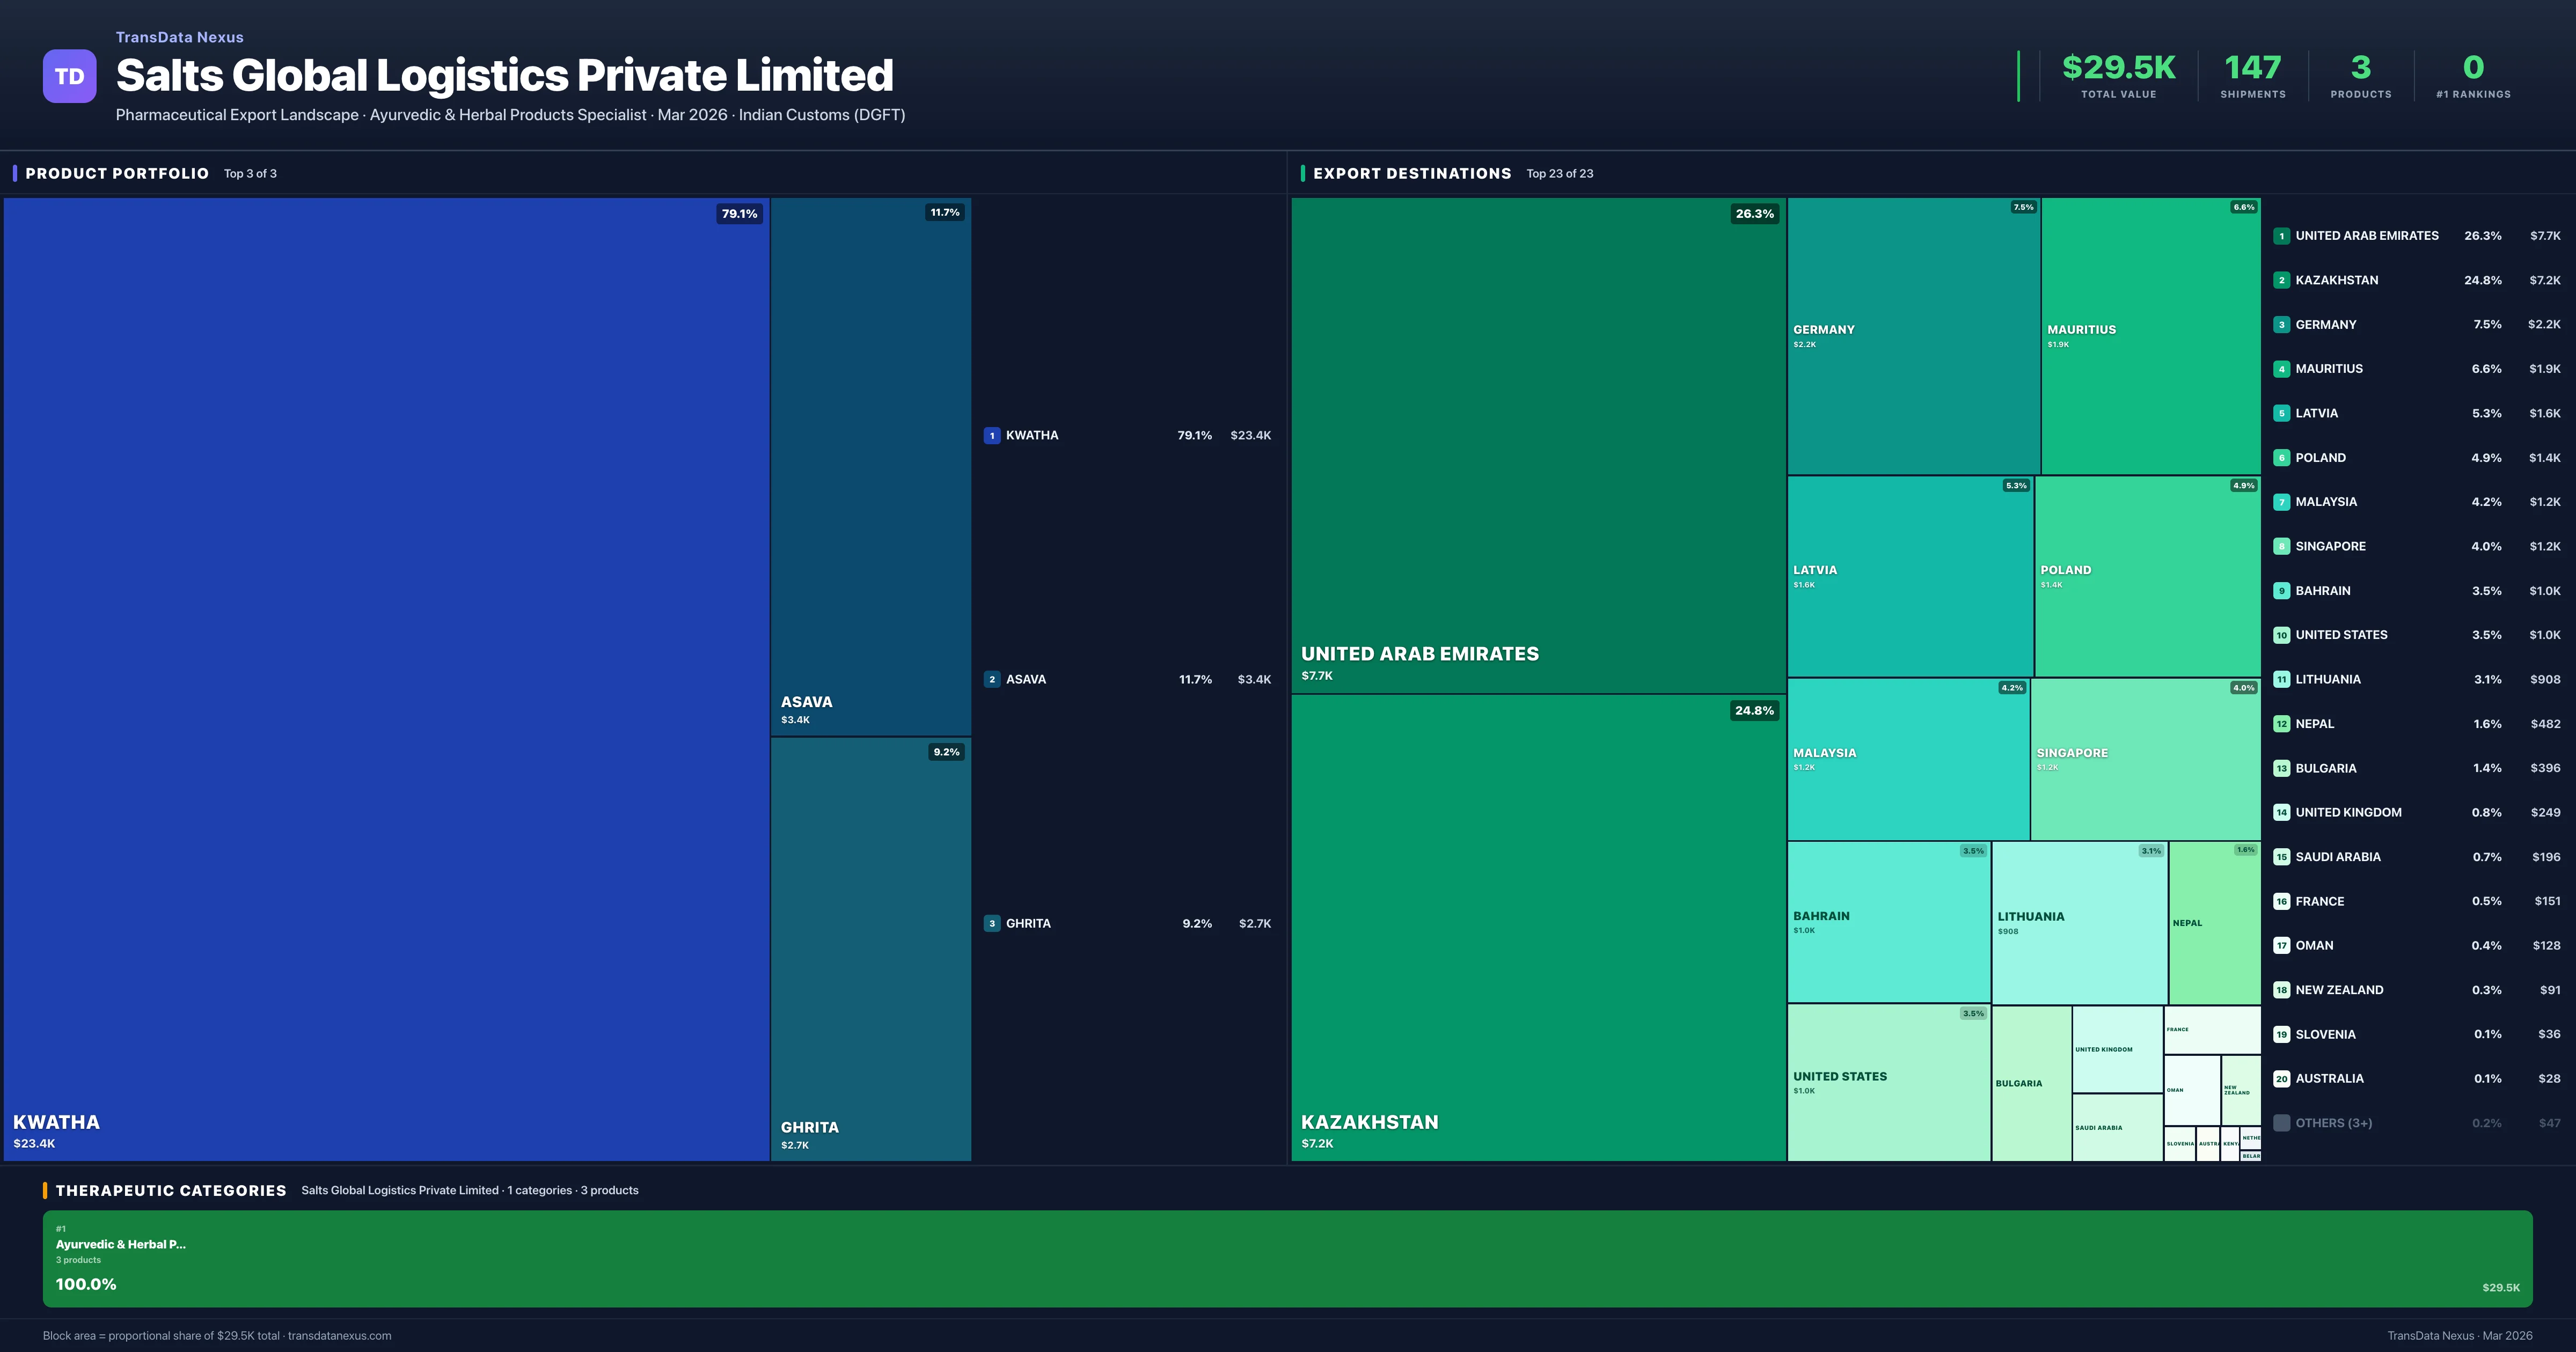Screen dimensions: 2576x1352
Task: Click the rank 5 badge beside LATVIA
Action: pyautogui.click(x=2281, y=414)
